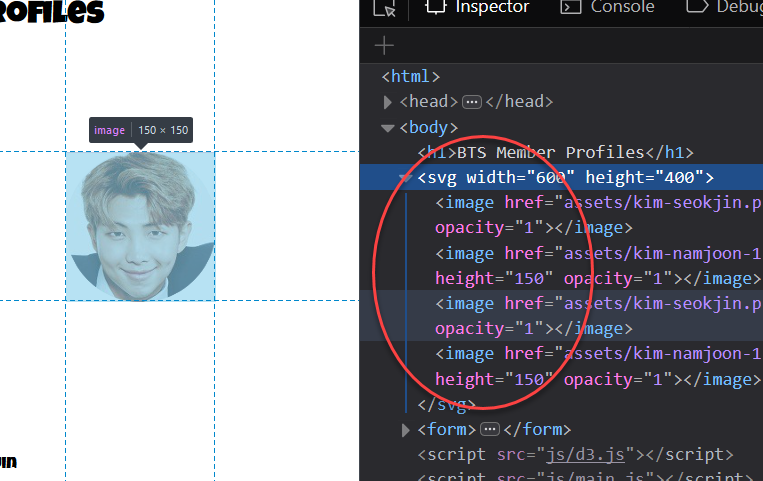The image size is (763, 481).
Task: Collapse the body element
Action: coord(388,128)
